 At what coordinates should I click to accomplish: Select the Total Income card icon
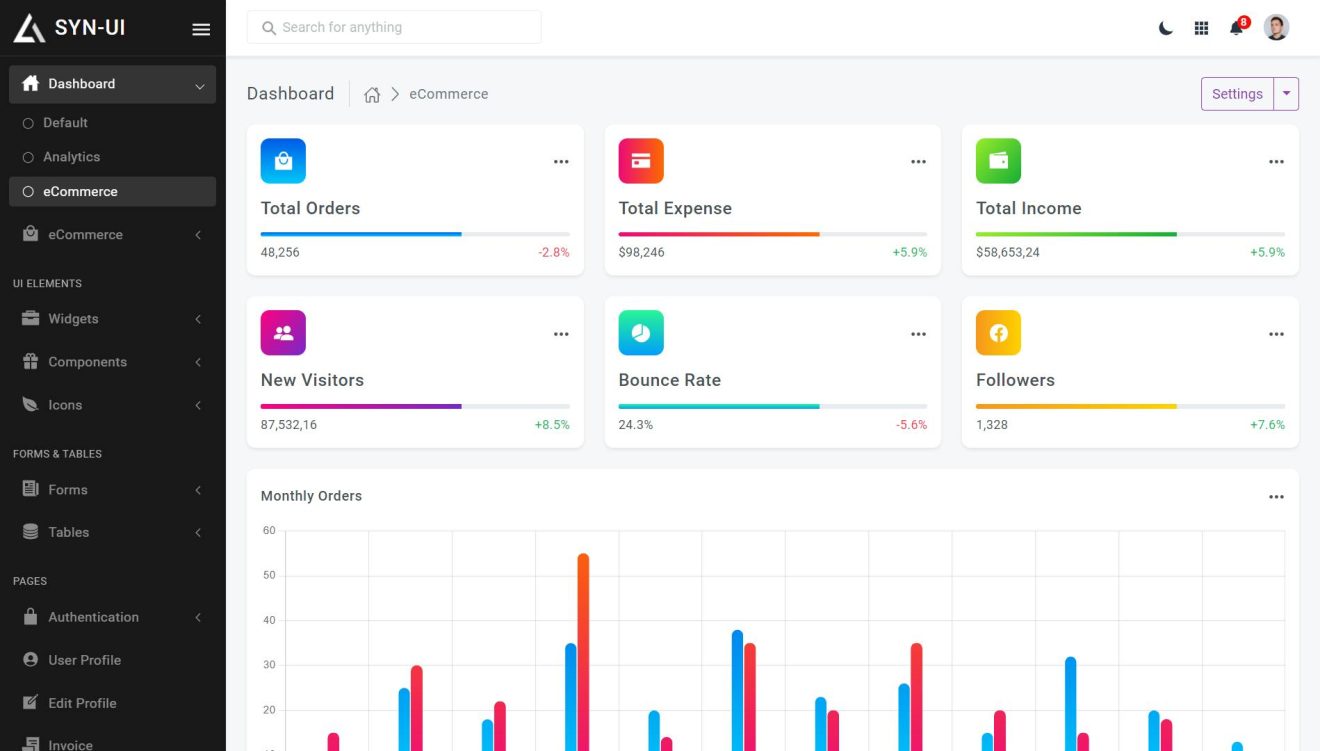(998, 160)
